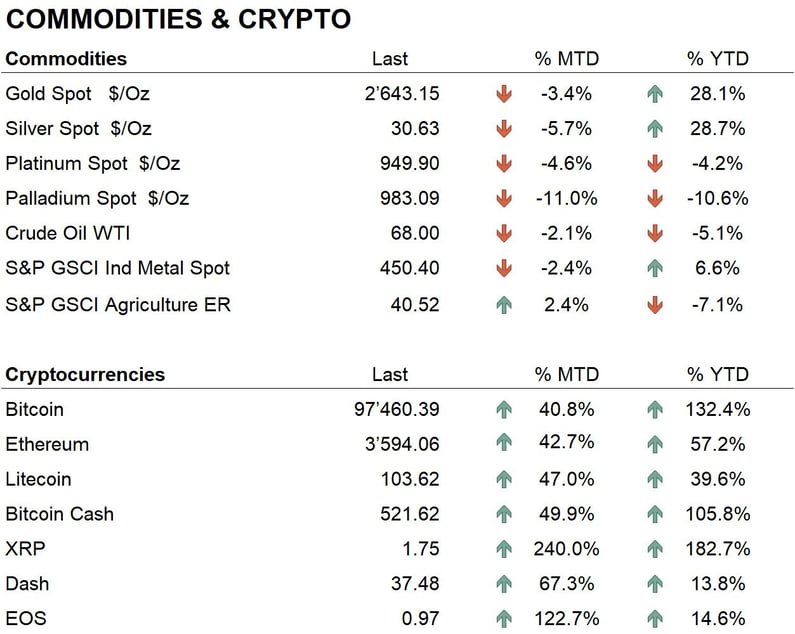The width and height of the screenshot is (795, 634).
Task: Click the Crude Oil WTI MTD down arrow
Action: click(x=504, y=234)
